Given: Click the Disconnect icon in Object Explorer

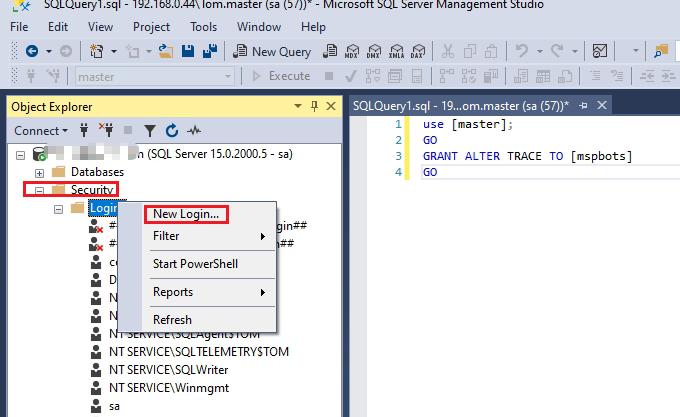Looking at the screenshot, I should [105, 130].
